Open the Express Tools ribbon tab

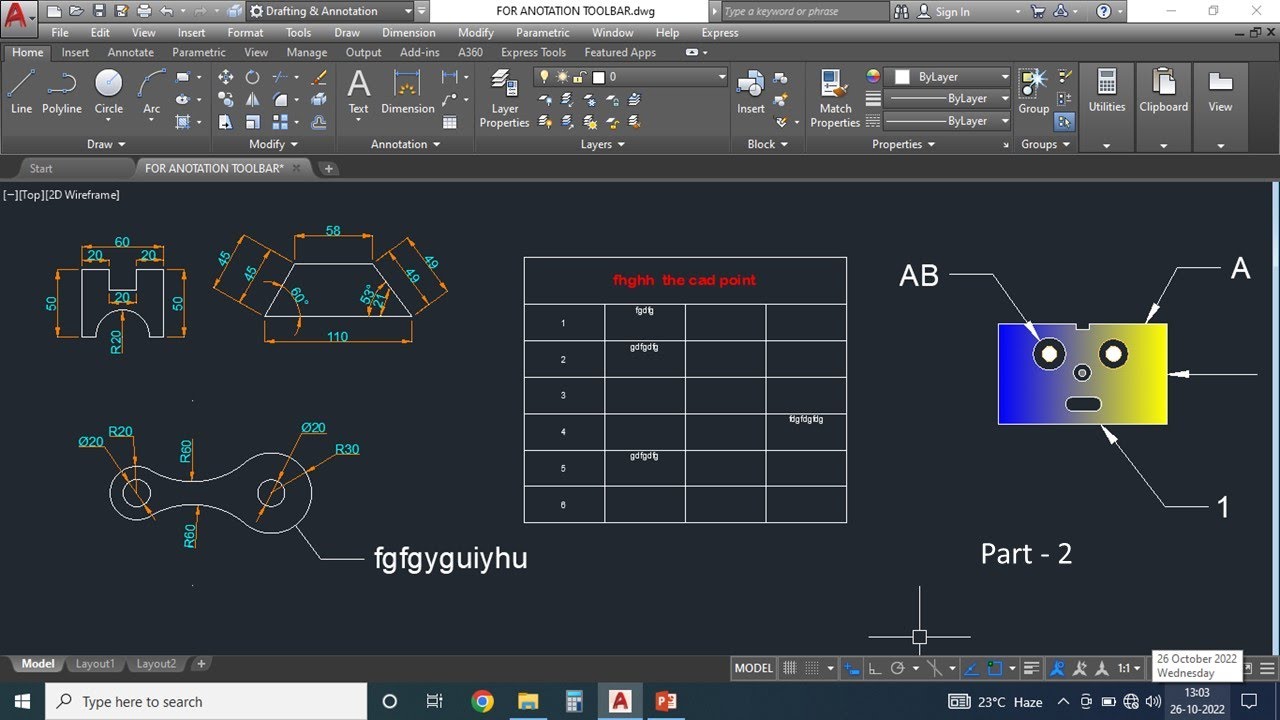pyautogui.click(x=533, y=52)
